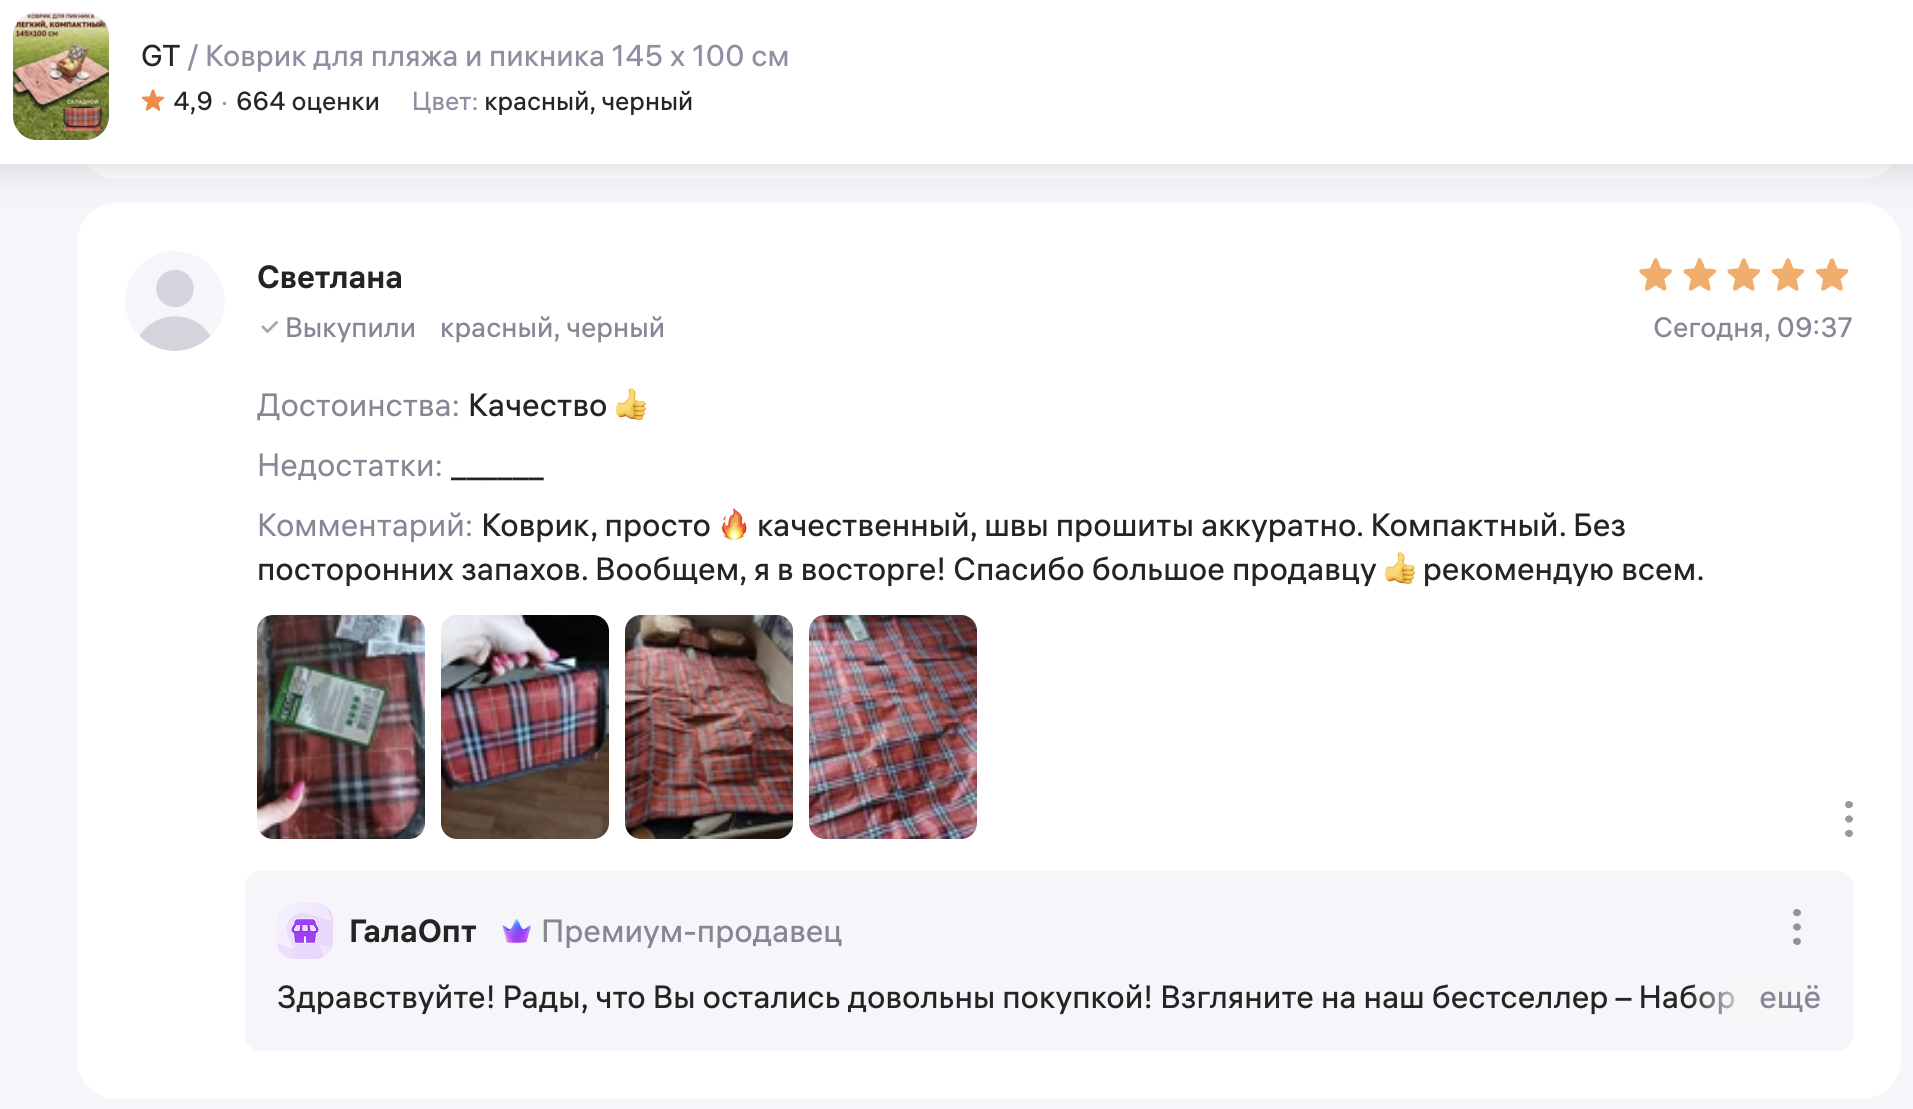Open the product thumbnail image in header
This screenshot has width=1913, height=1109.
(61, 77)
